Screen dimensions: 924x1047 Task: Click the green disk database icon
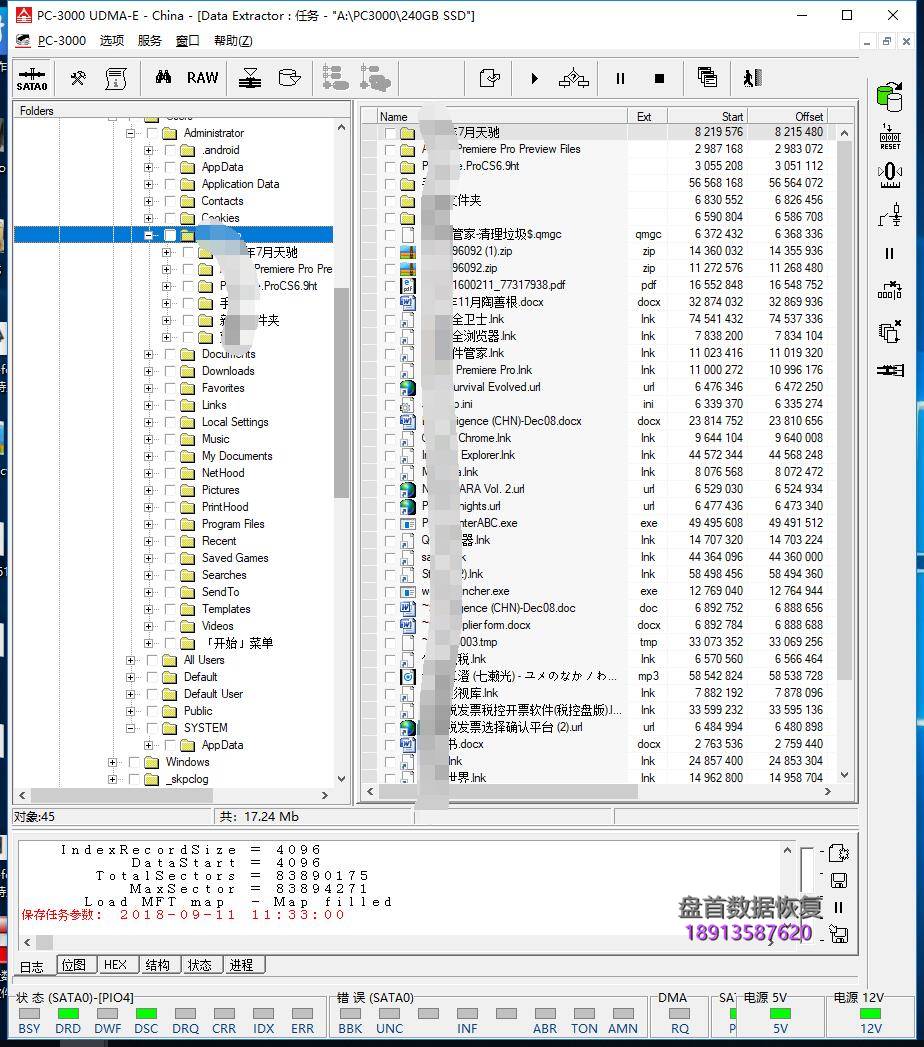pyautogui.click(x=889, y=96)
